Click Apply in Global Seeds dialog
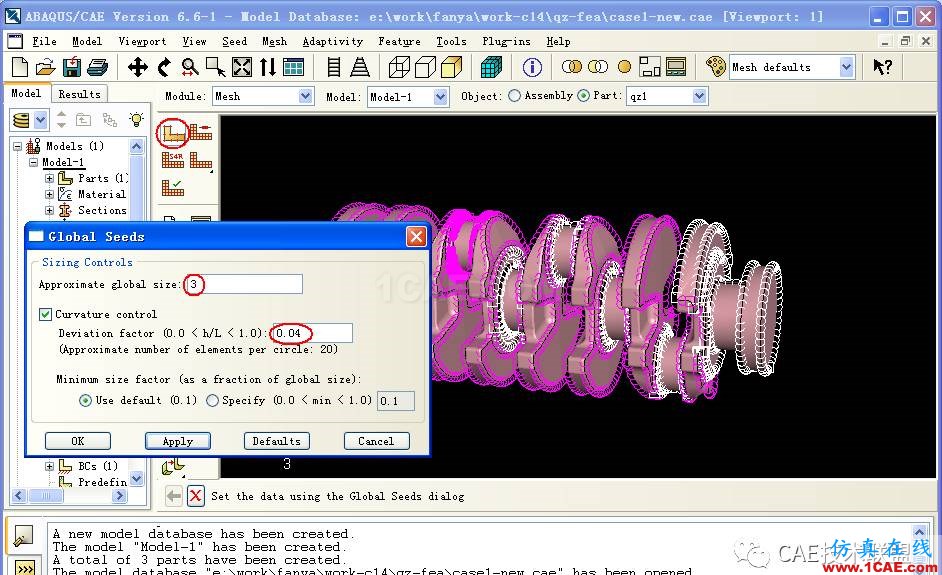942x575 pixels. tap(178, 441)
